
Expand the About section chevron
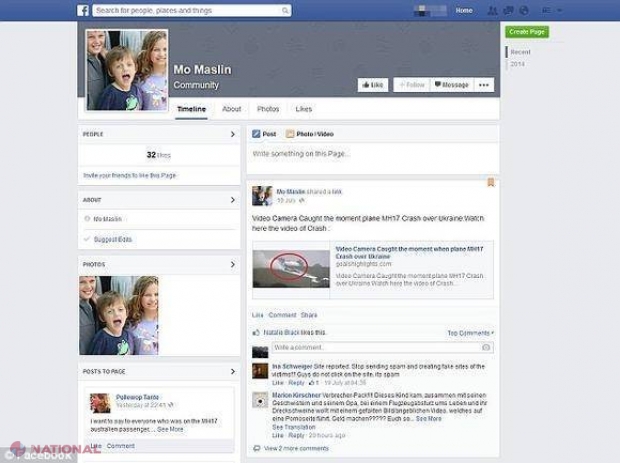(233, 199)
